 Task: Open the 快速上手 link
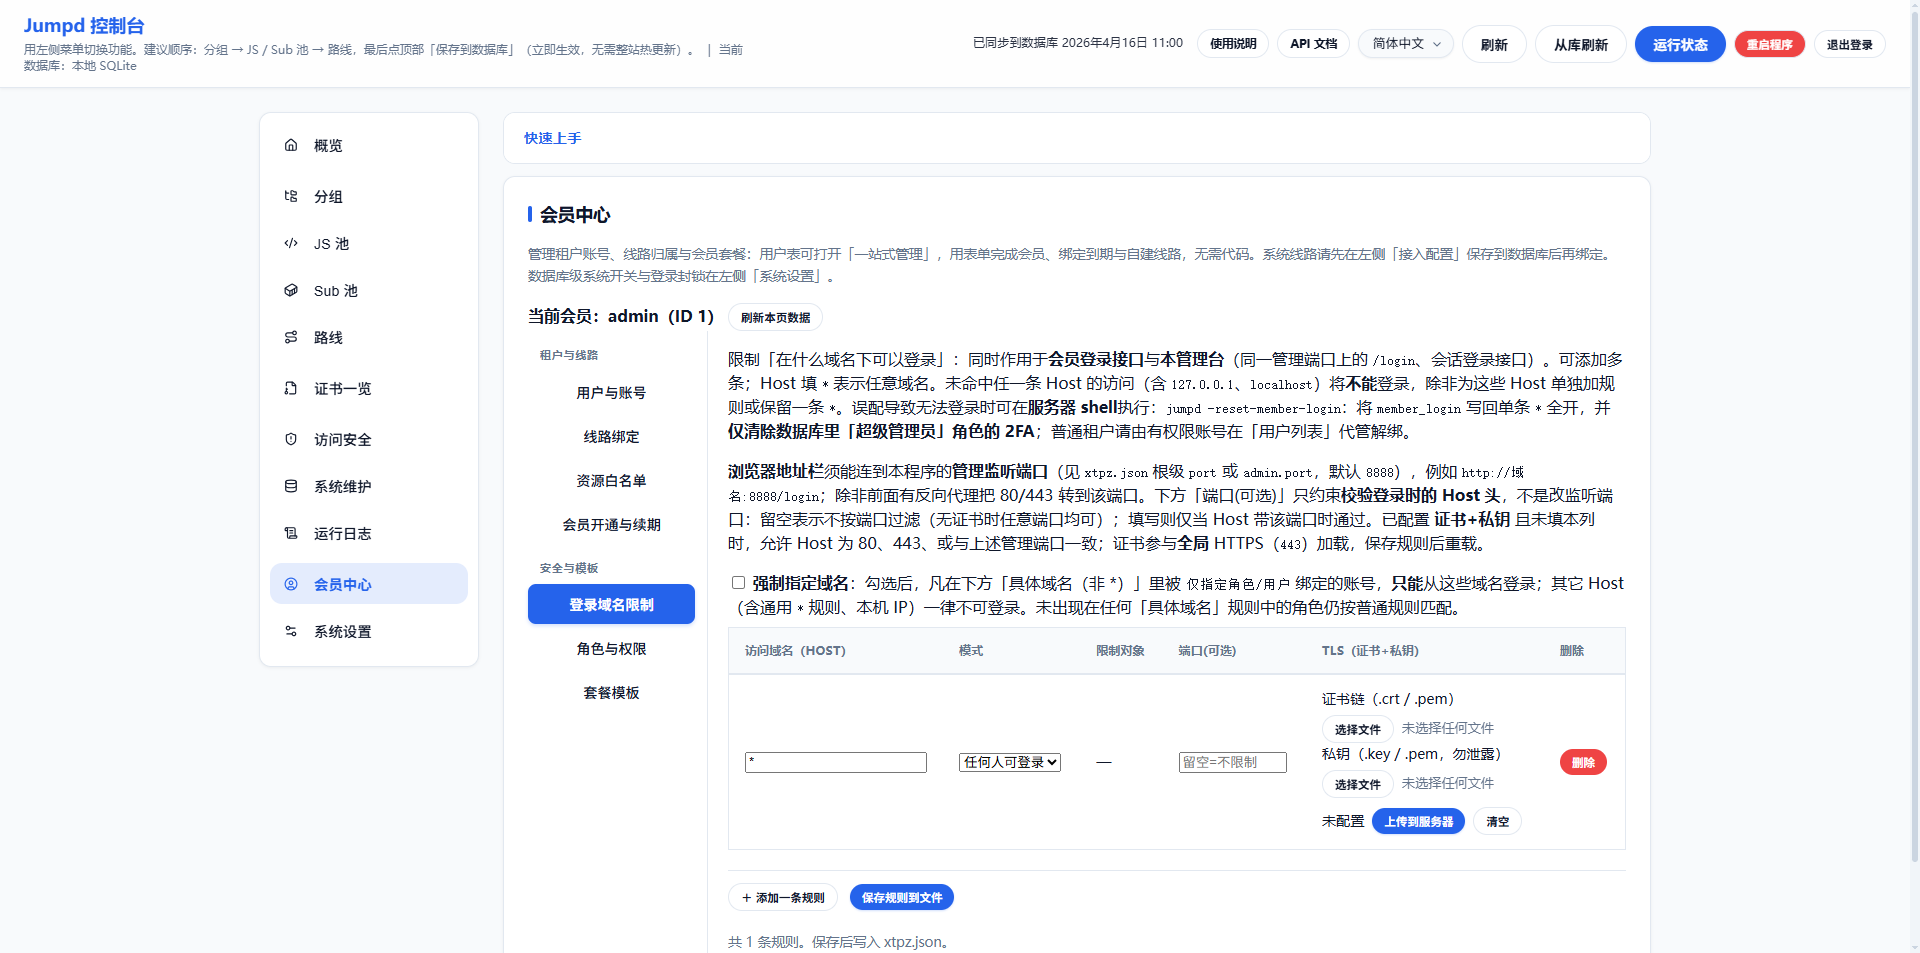click(552, 138)
